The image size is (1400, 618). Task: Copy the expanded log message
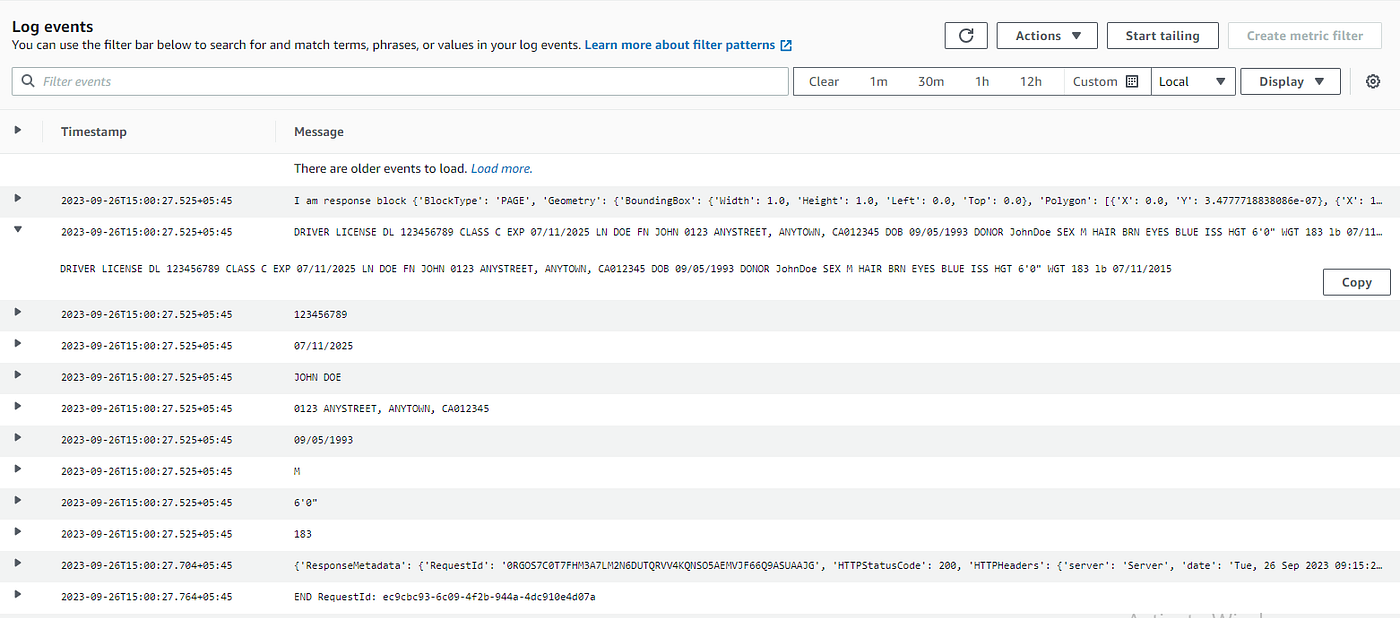[x=1356, y=283]
